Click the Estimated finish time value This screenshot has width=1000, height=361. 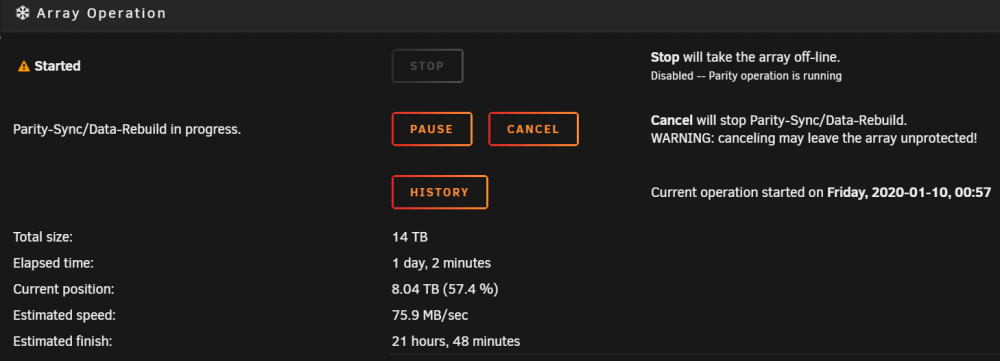pyautogui.click(x=456, y=341)
